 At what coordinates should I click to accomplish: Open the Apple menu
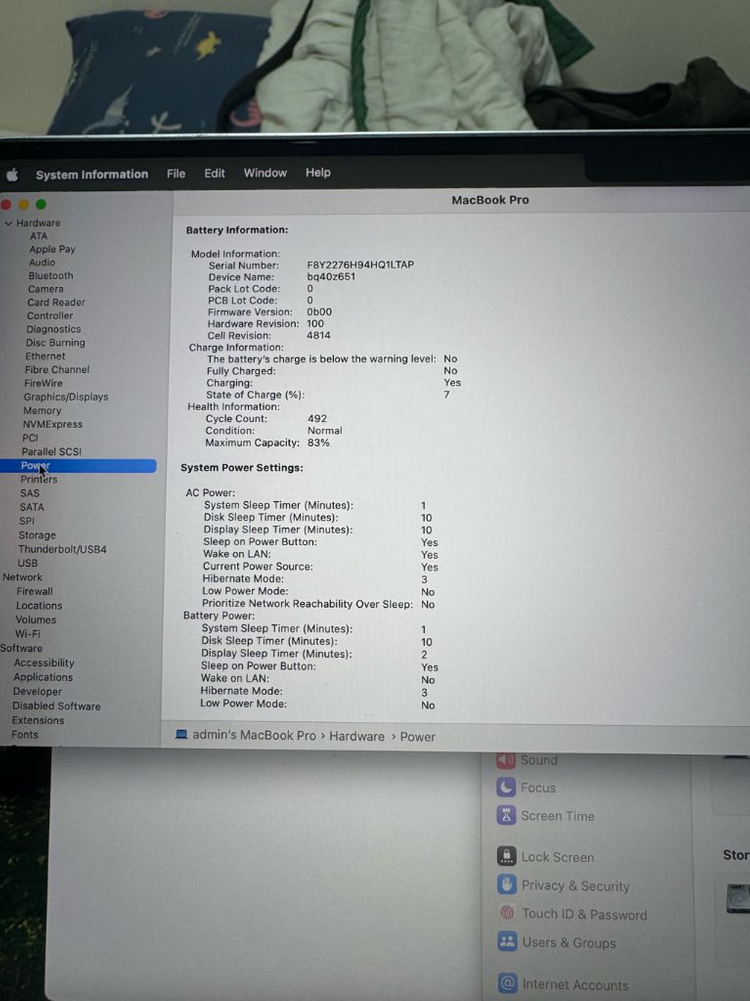pos(12,175)
